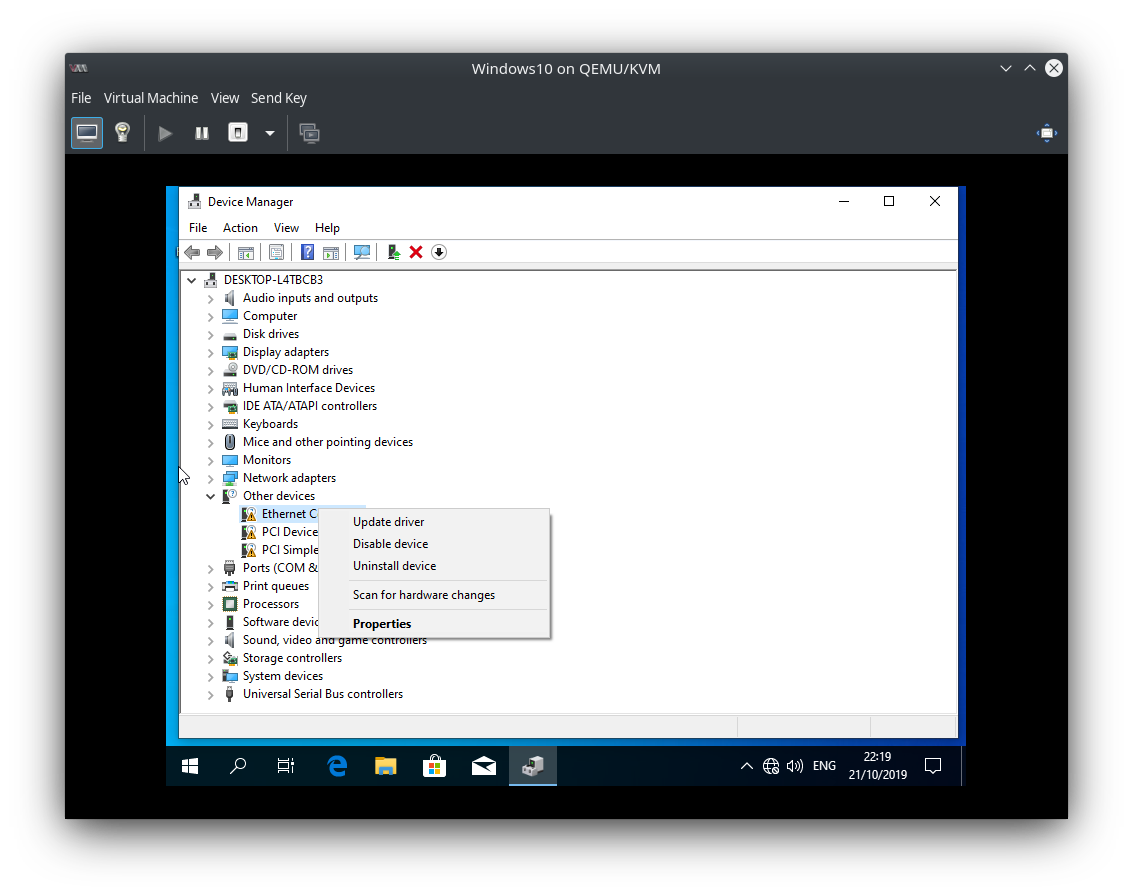
Task: Click the Update device driver toolbar icon
Action: click(393, 252)
